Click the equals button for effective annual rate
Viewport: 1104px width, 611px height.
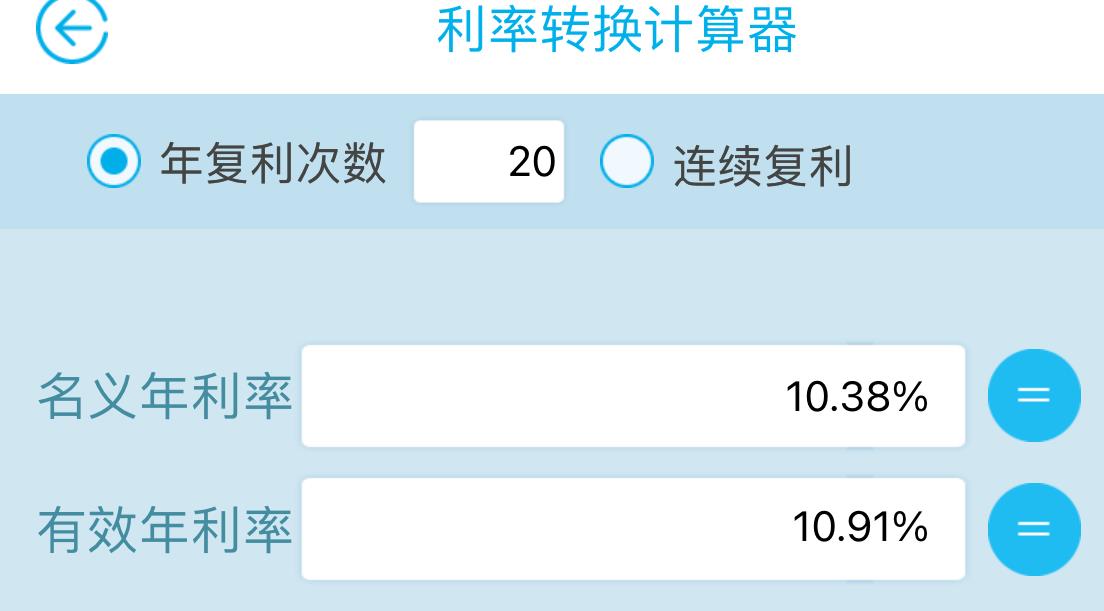point(1034,530)
